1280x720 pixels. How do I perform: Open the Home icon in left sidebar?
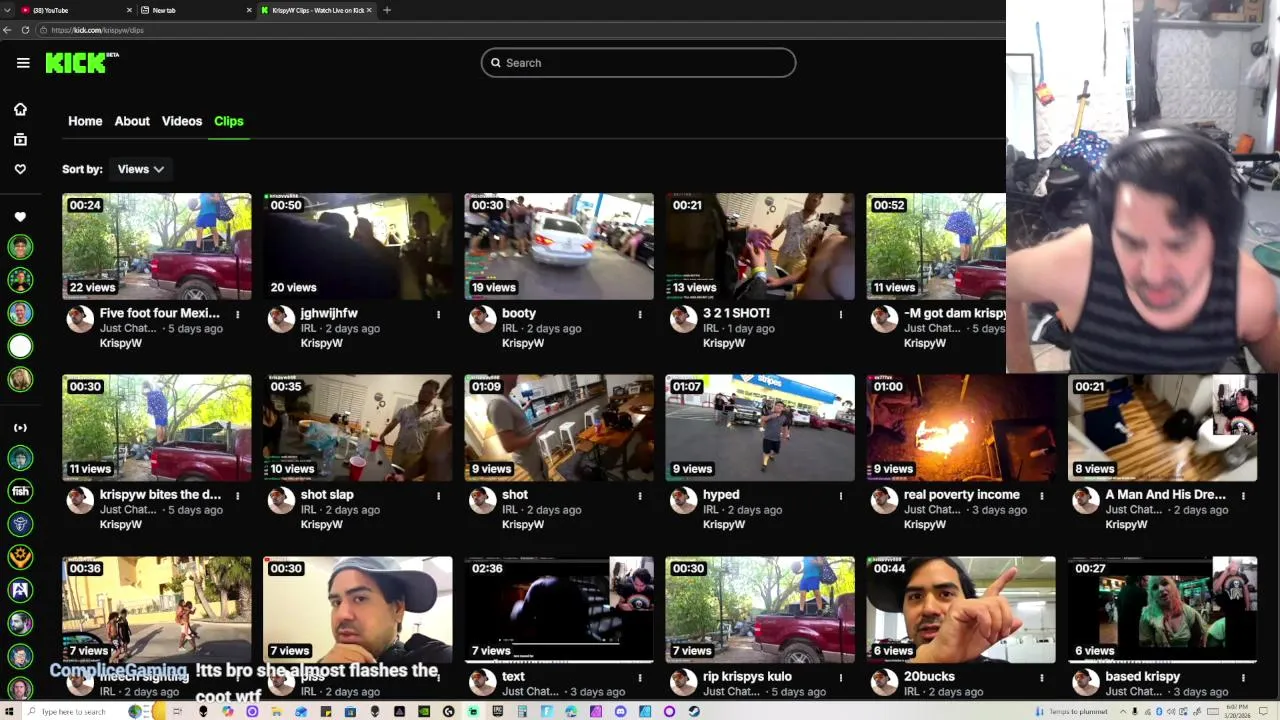tap(20, 109)
